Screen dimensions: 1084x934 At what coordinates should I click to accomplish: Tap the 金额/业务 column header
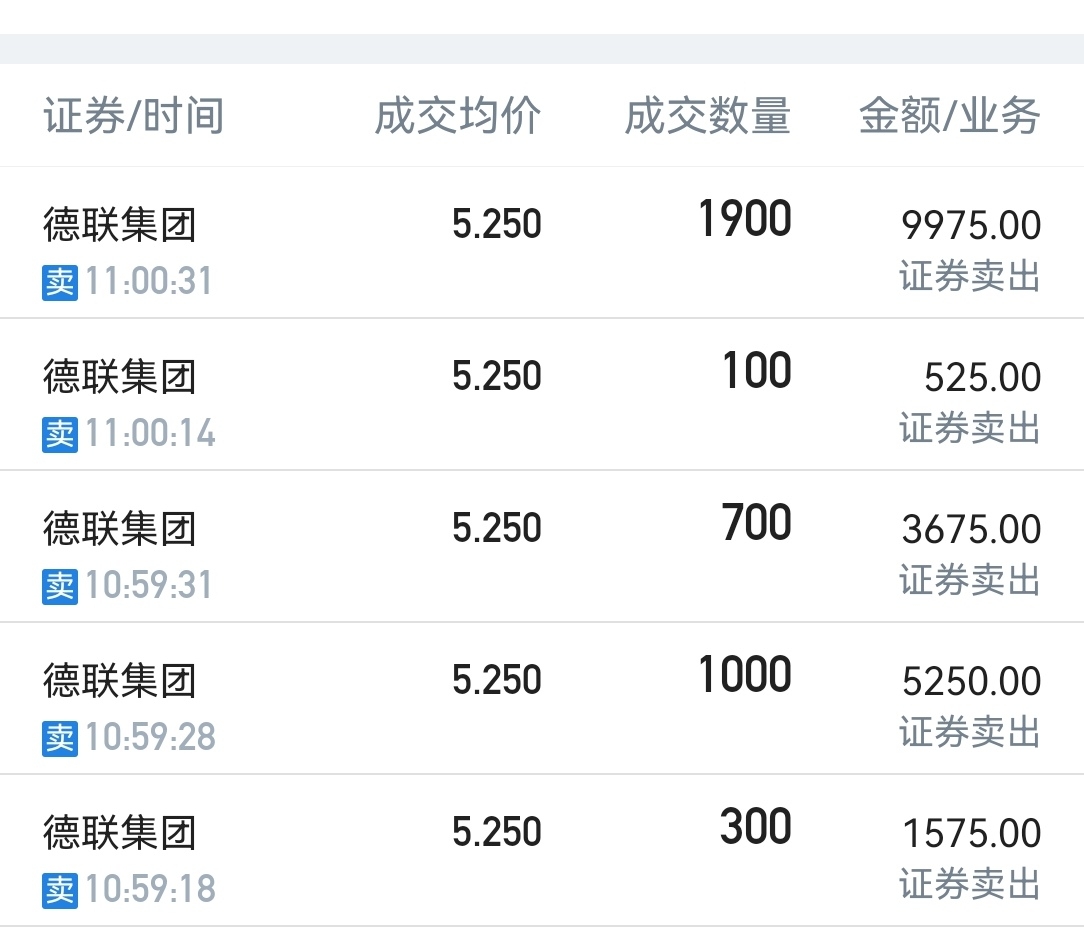pyautogui.click(x=949, y=117)
